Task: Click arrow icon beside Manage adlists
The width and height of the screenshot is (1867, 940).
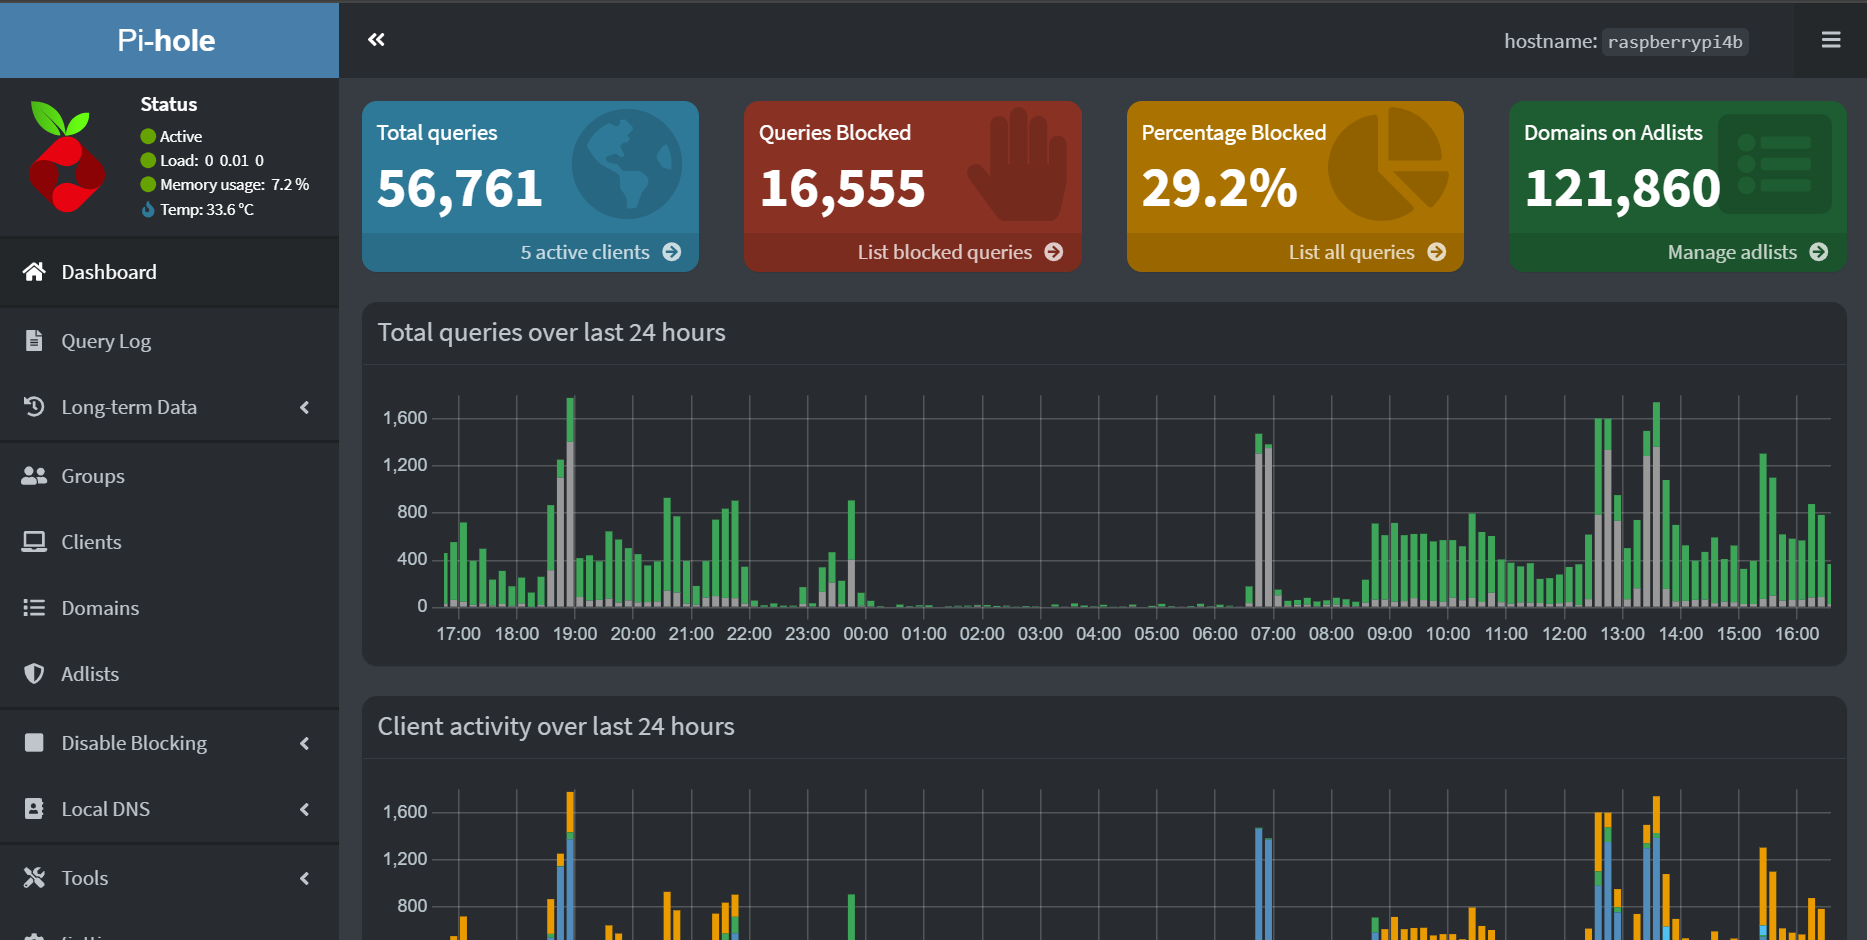Action: (1819, 252)
